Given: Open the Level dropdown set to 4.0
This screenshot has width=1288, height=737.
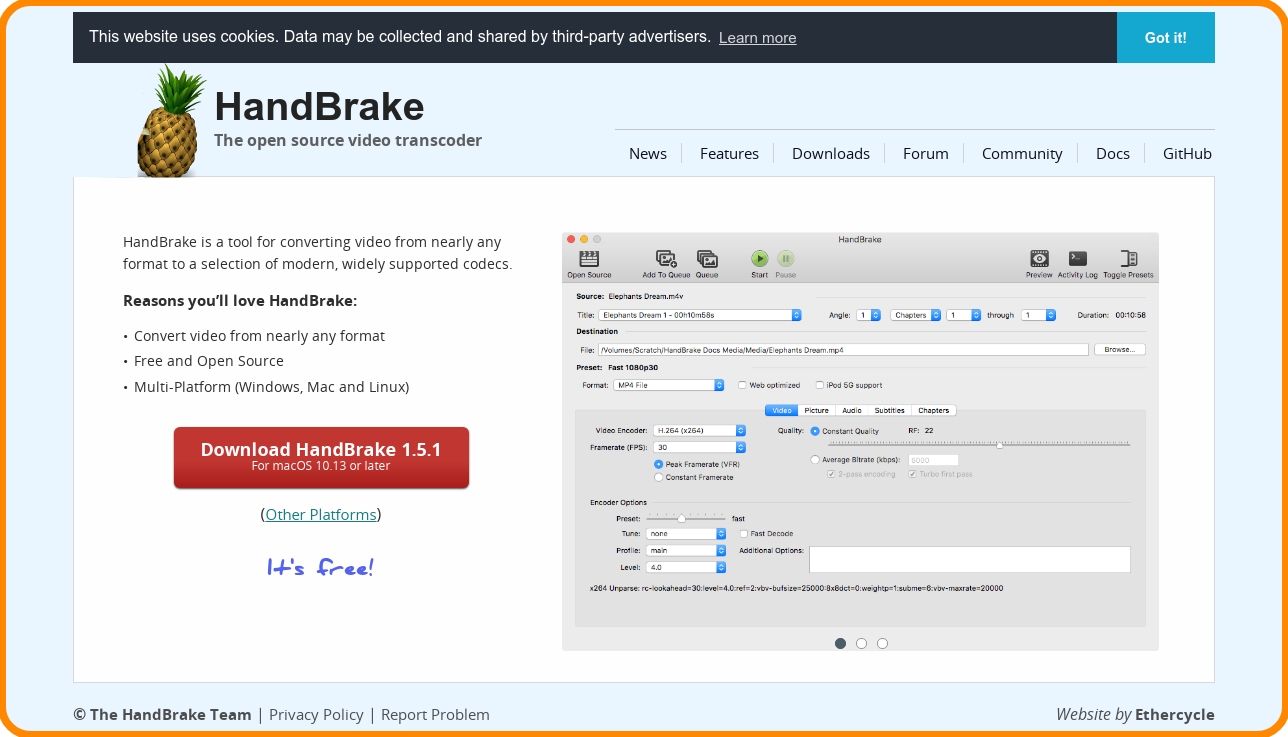Looking at the screenshot, I should coord(686,567).
